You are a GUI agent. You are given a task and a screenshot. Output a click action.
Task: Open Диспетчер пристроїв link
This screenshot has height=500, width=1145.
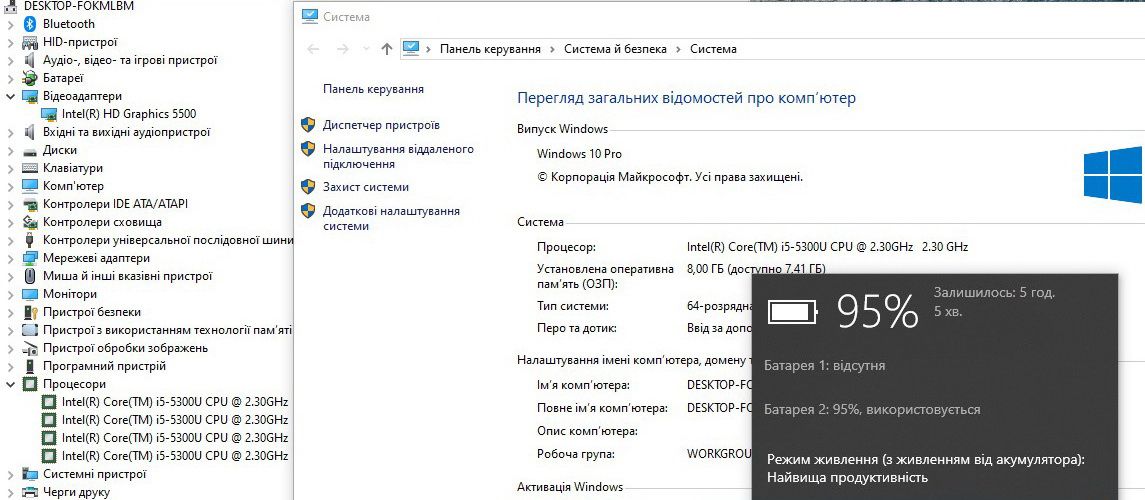381,126
